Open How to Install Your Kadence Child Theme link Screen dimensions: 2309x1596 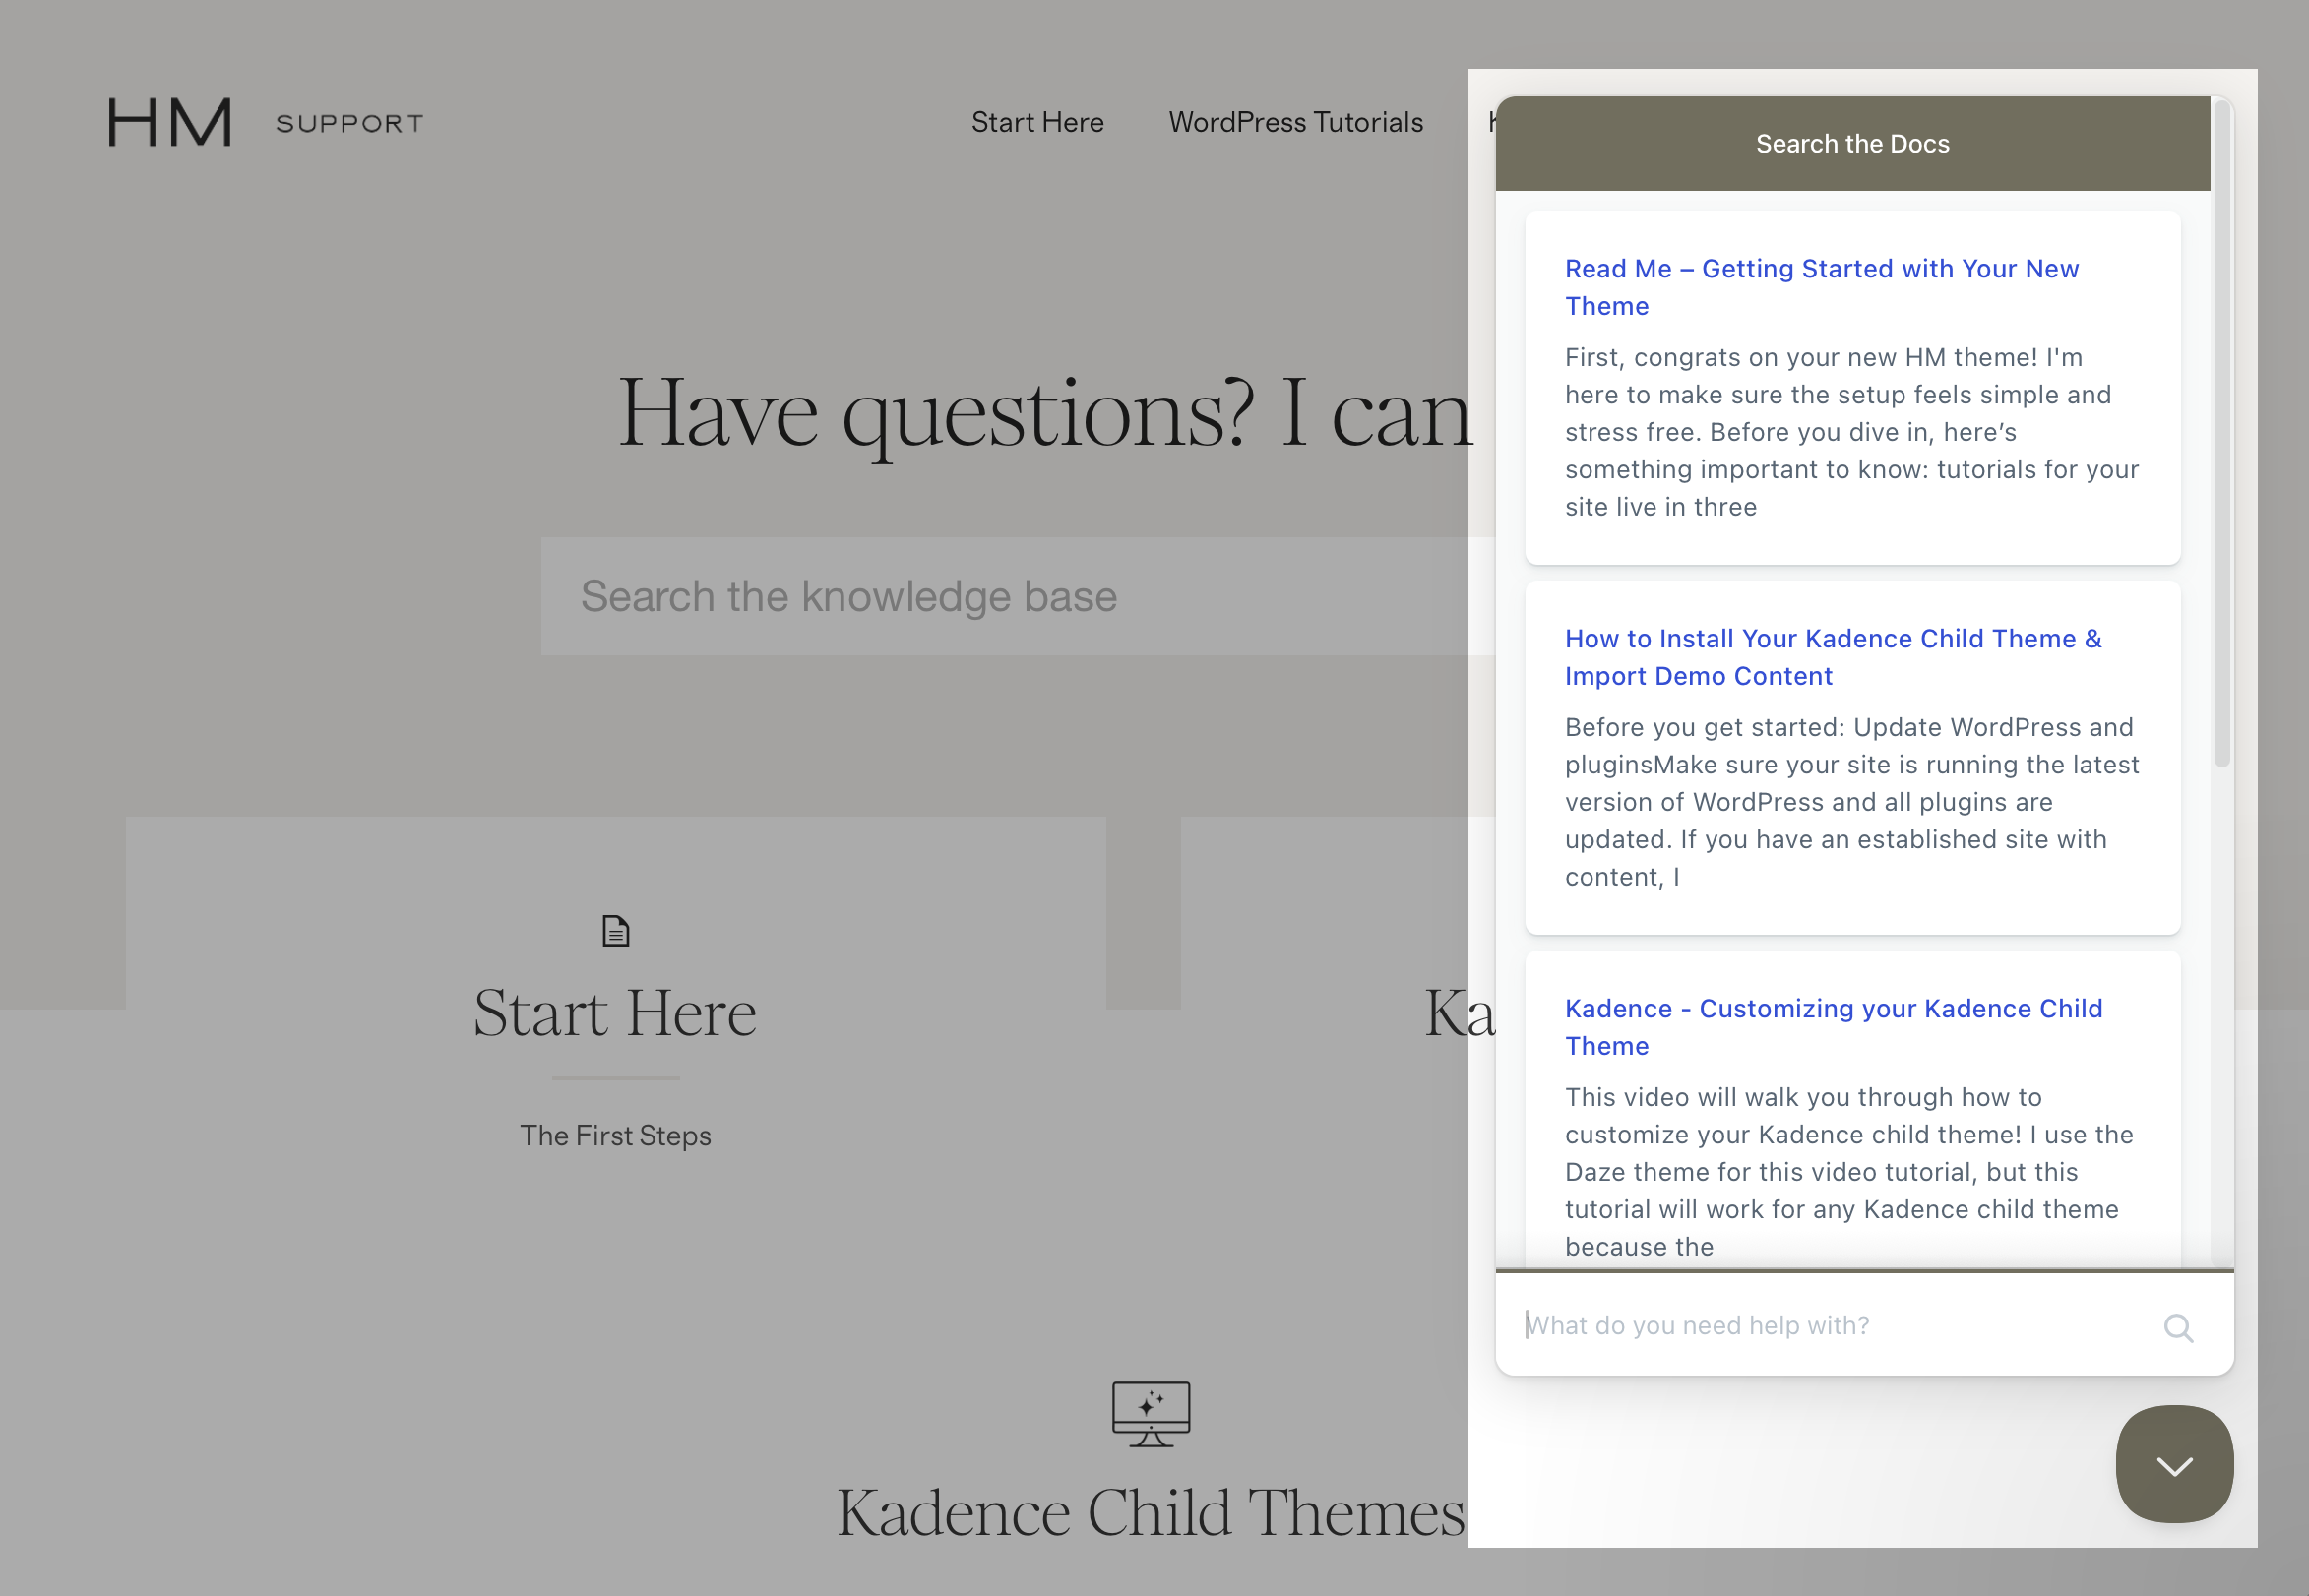coord(1833,657)
